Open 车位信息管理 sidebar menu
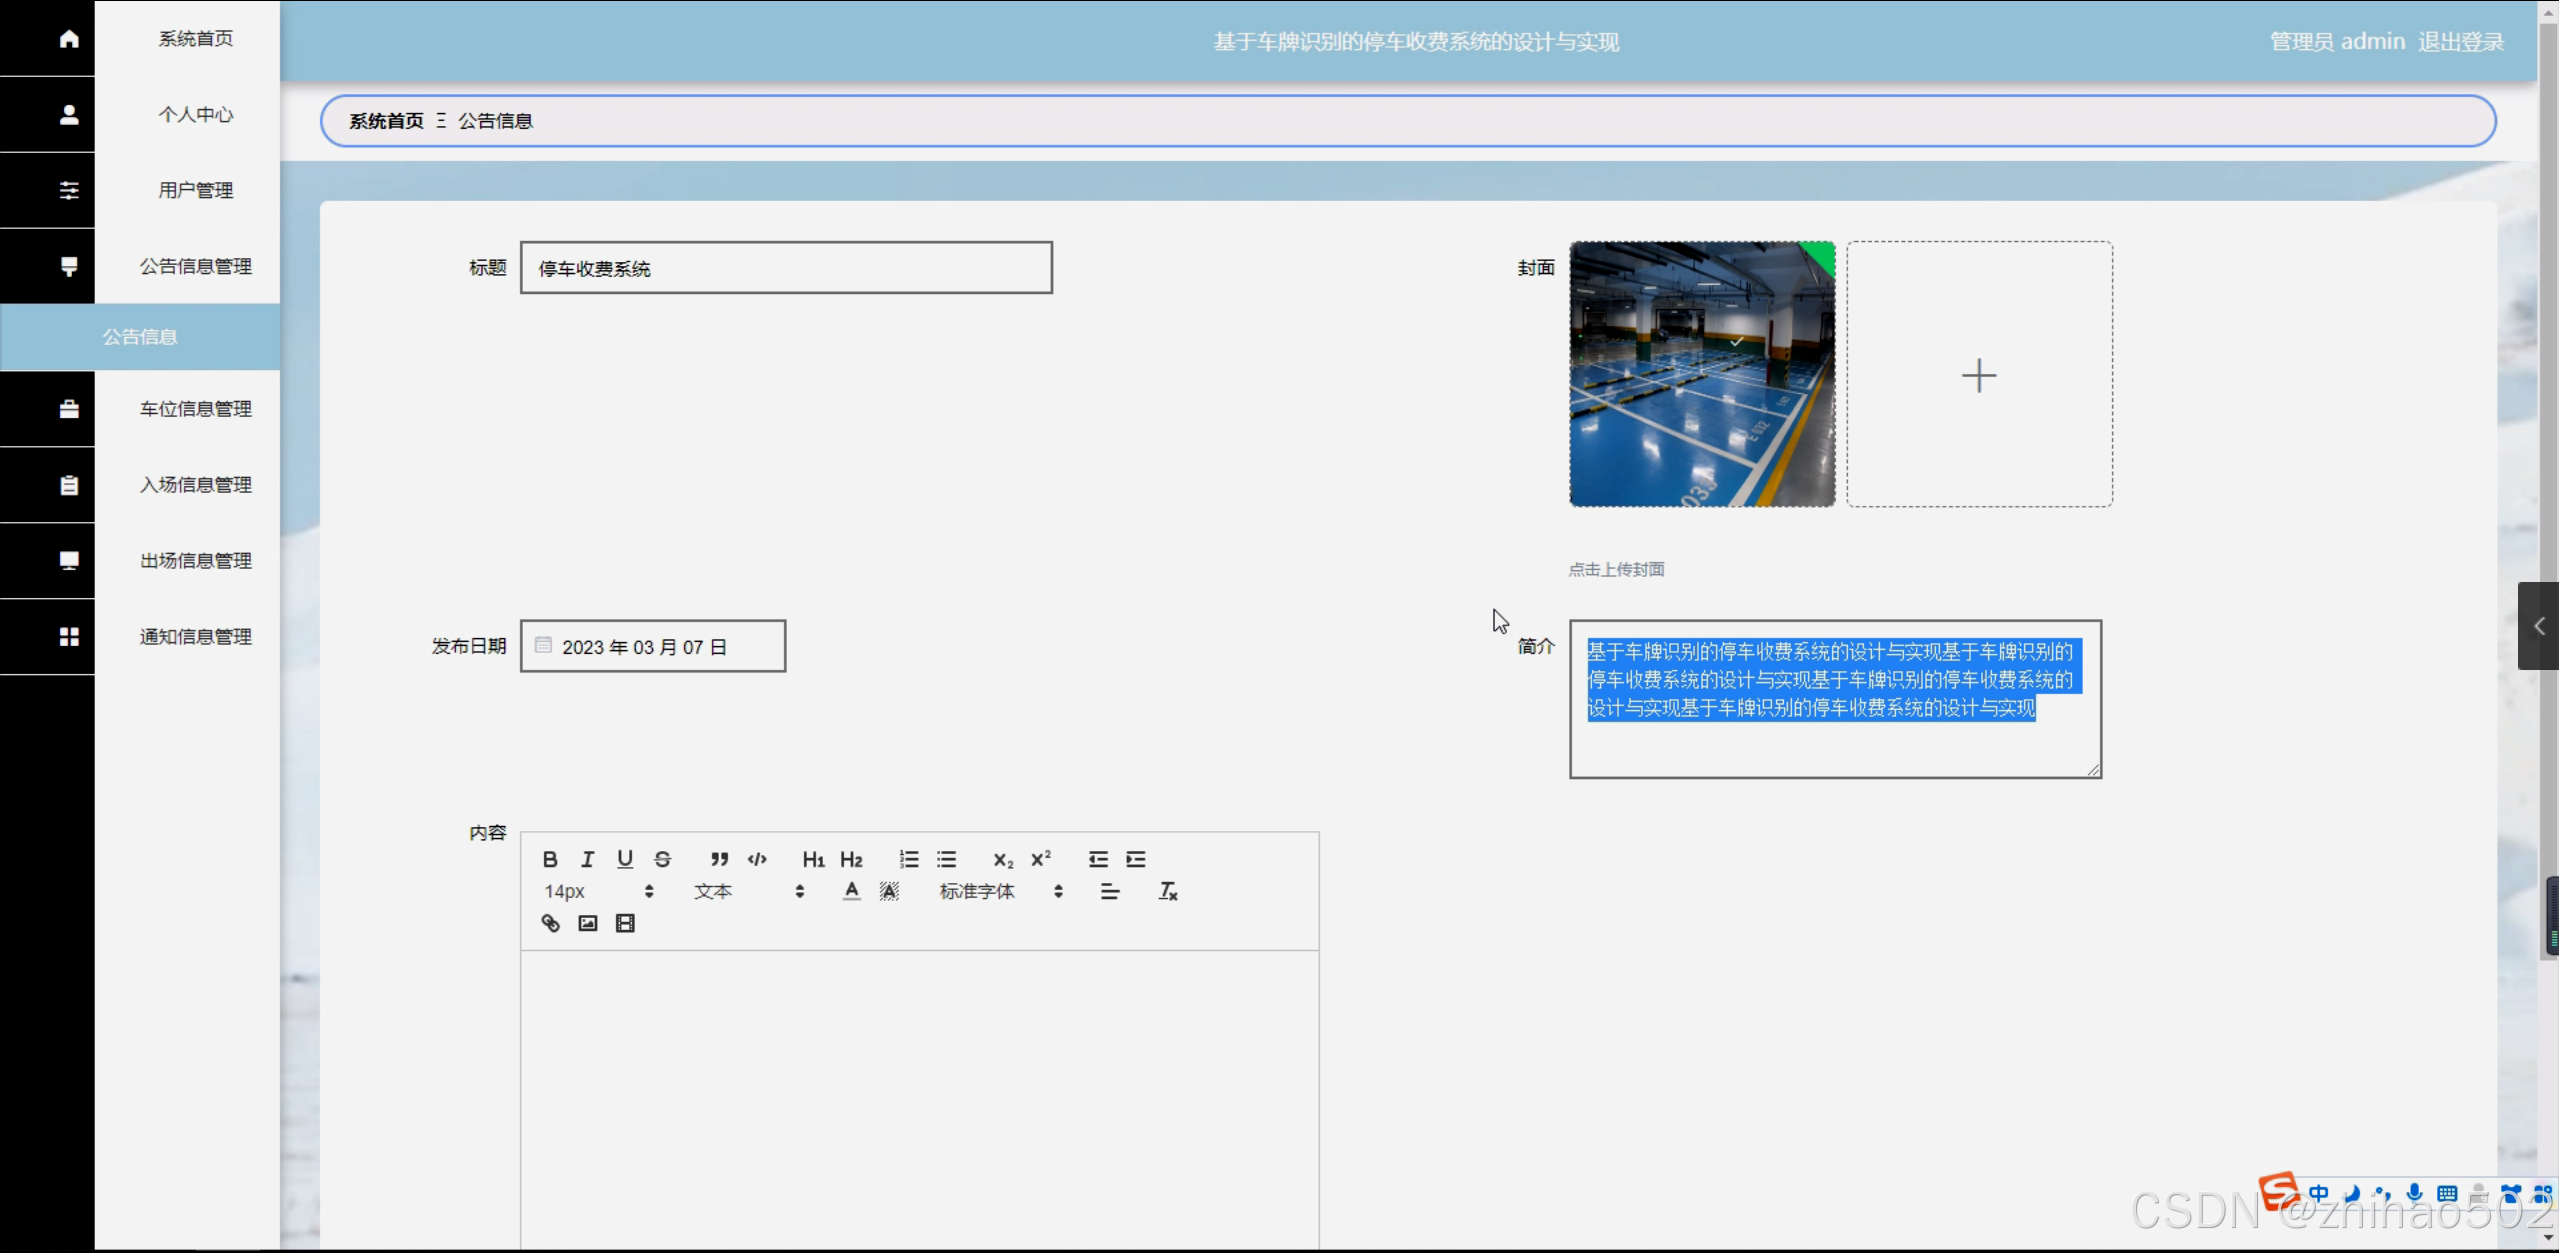 click(x=195, y=409)
